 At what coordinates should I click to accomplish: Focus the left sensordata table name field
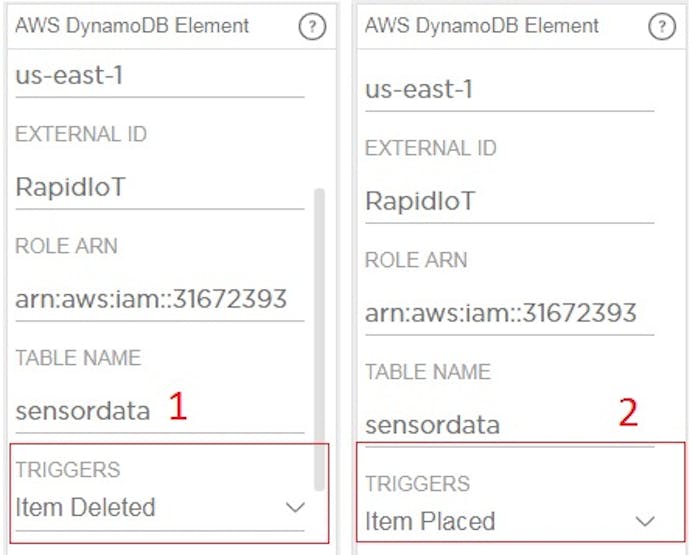160,411
